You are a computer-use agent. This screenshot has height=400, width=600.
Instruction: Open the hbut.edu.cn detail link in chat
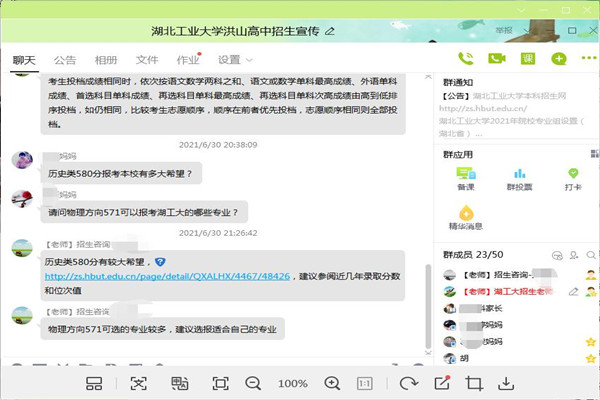click(x=167, y=276)
